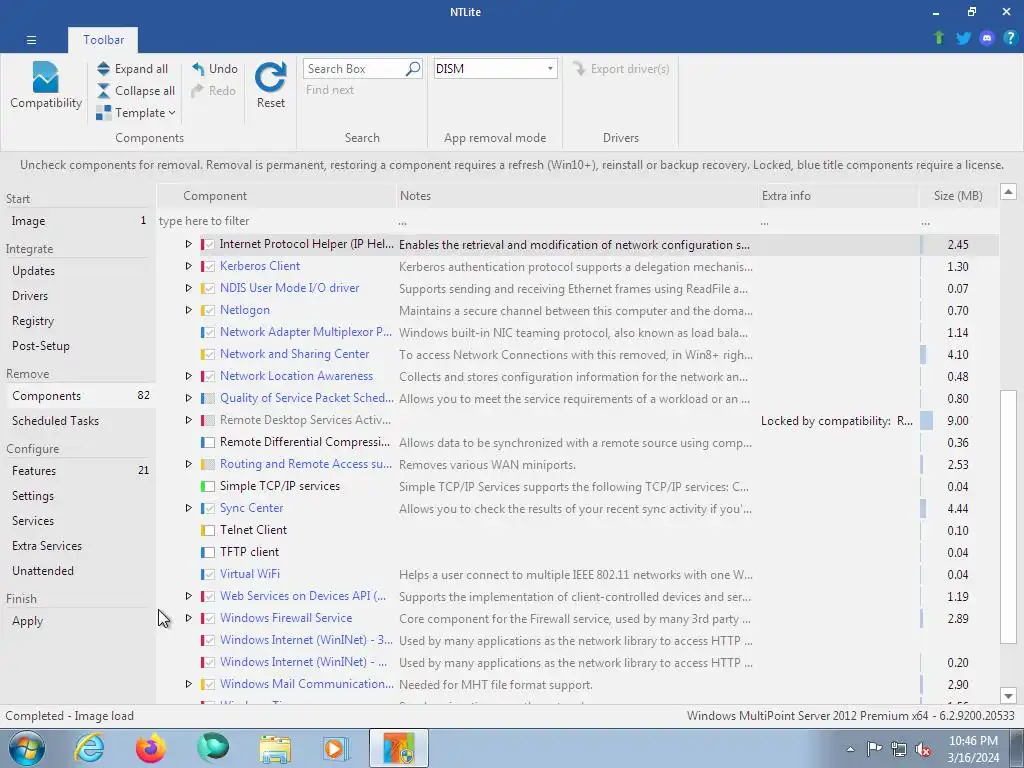
Task: Open the Image page in sidebar
Action: click(78, 221)
